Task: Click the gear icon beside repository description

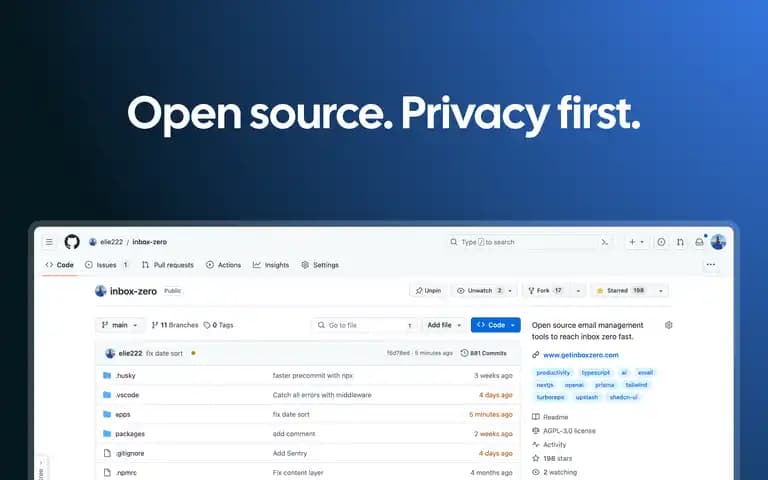Action: [669, 325]
